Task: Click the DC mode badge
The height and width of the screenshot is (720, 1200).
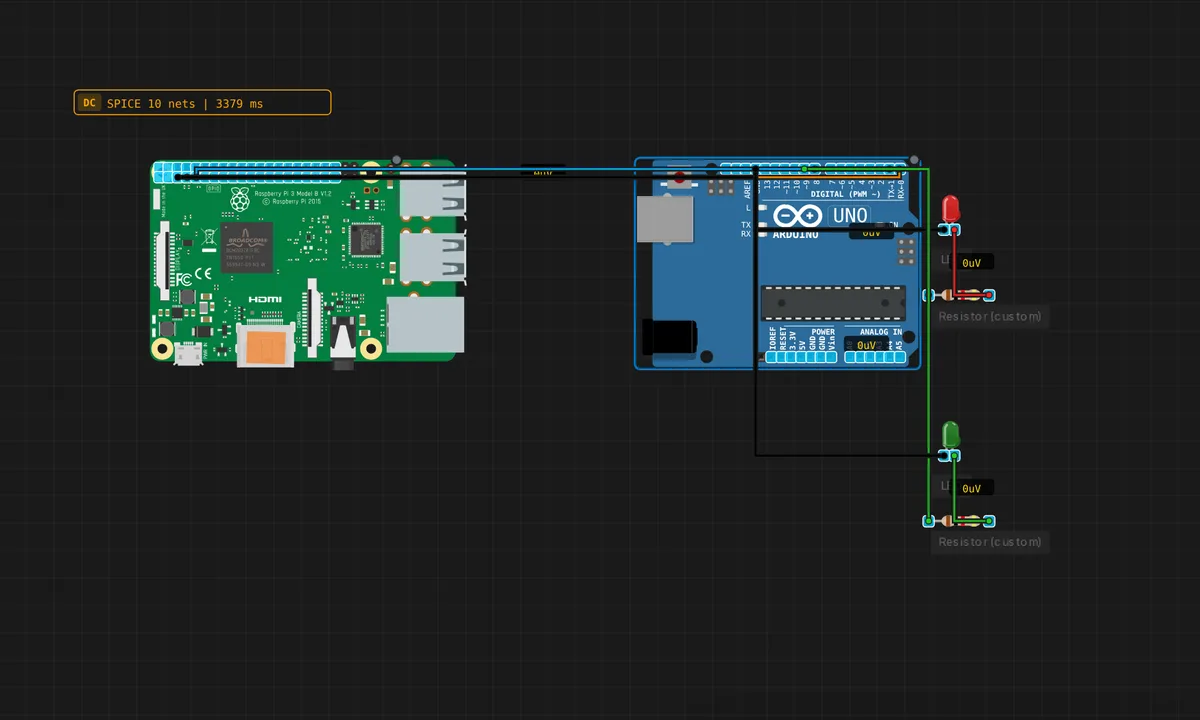Action: pos(89,103)
